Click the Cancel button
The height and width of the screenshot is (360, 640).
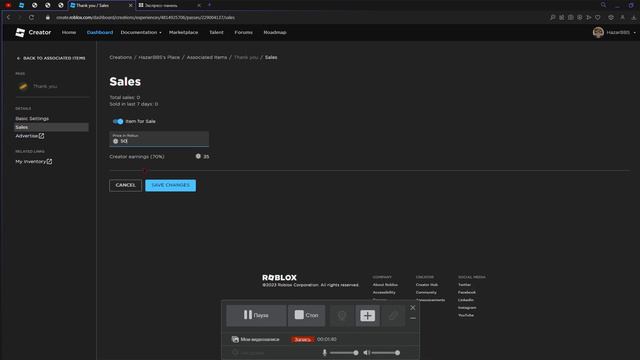pyautogui.click(x=125, y=185)
